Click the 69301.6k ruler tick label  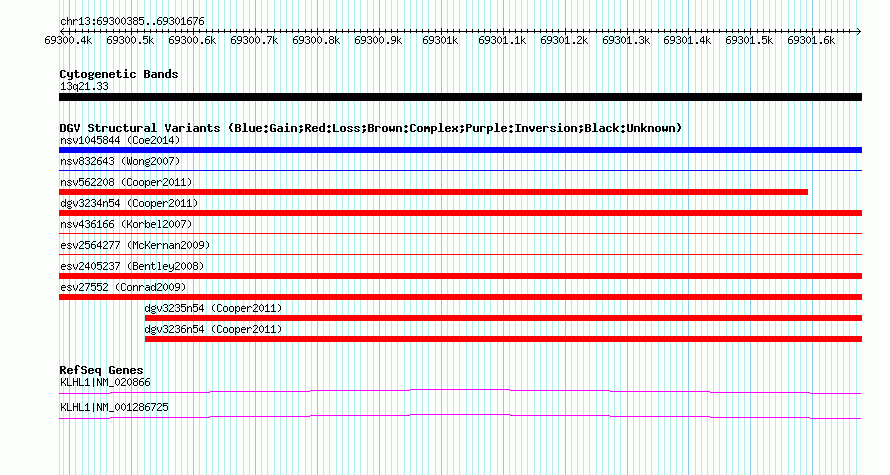click(x=811, y=41)
